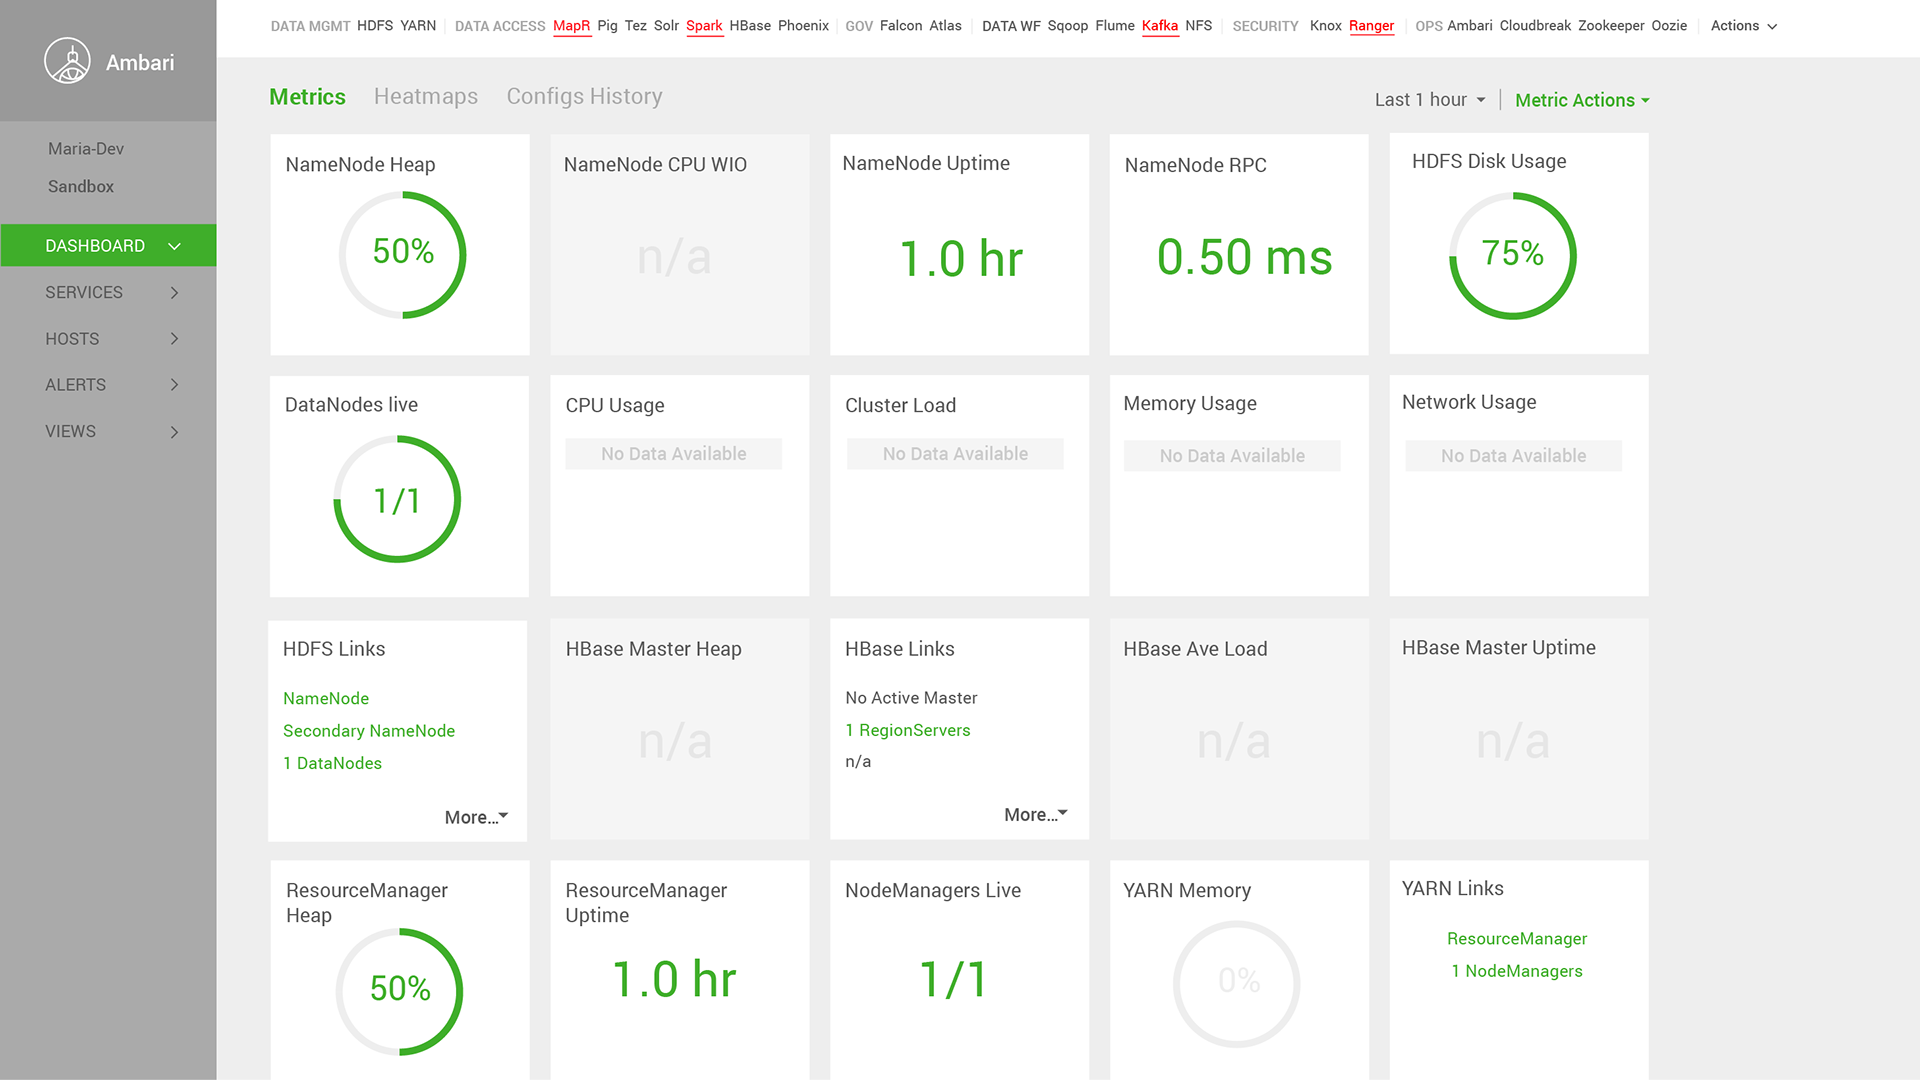Click the Falcon service in the top bar
This screenshot has width=1920, height=1080.
point(901,26)
